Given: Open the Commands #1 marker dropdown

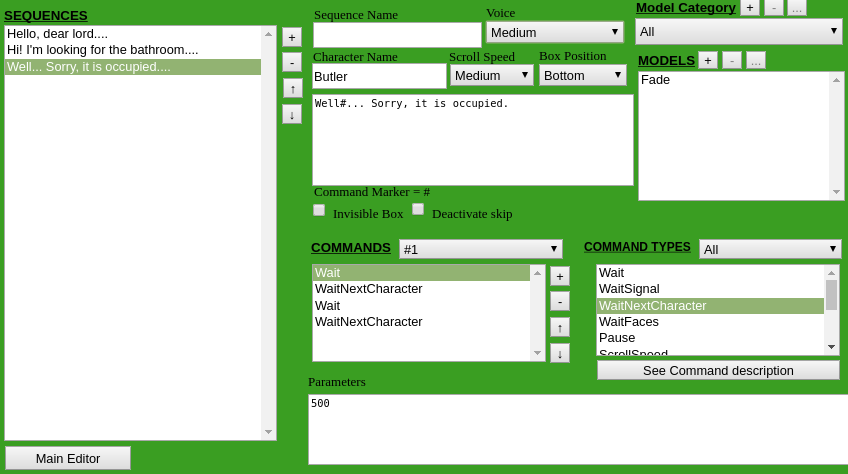Looking at the screenshot, I should click(x=481, y=249).
